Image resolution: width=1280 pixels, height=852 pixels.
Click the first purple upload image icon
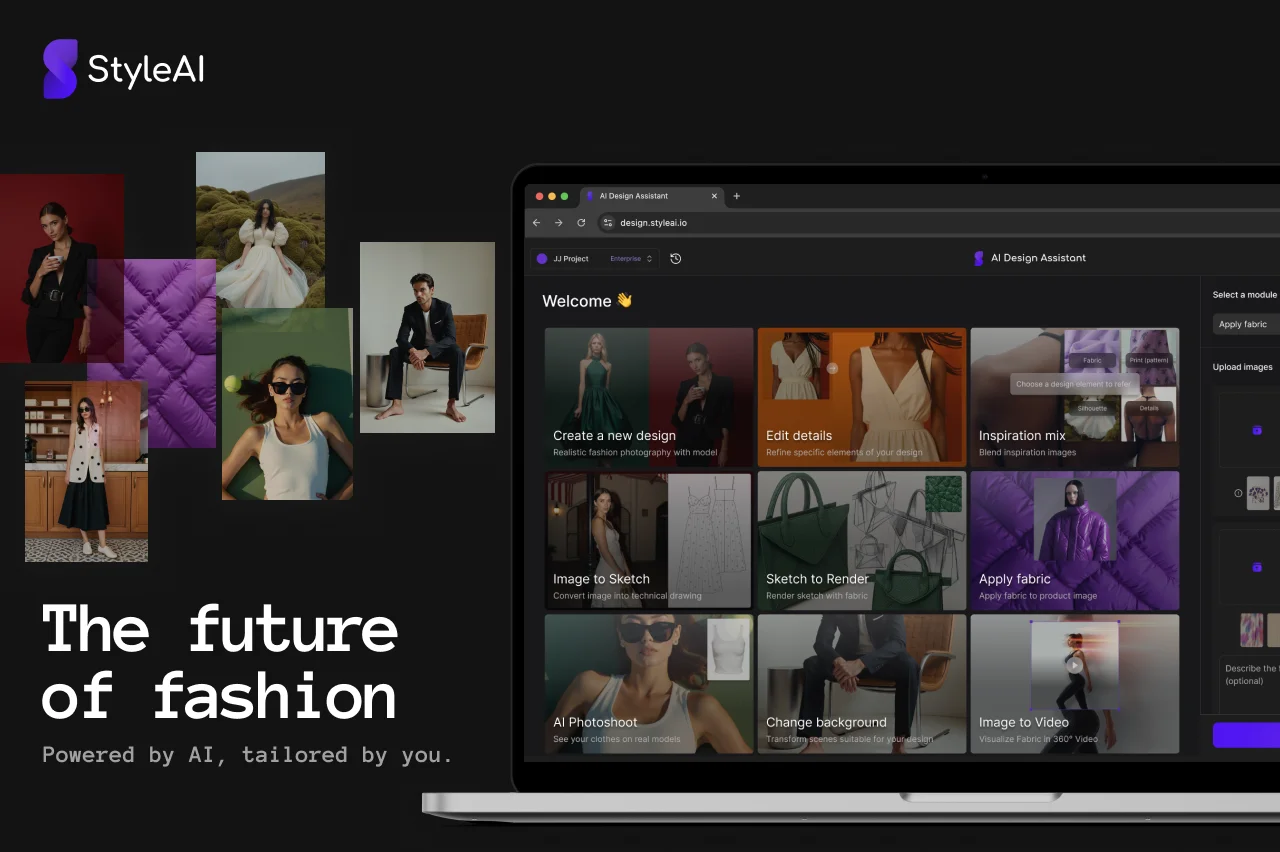pyautogui.click(x=1257, y=430)
